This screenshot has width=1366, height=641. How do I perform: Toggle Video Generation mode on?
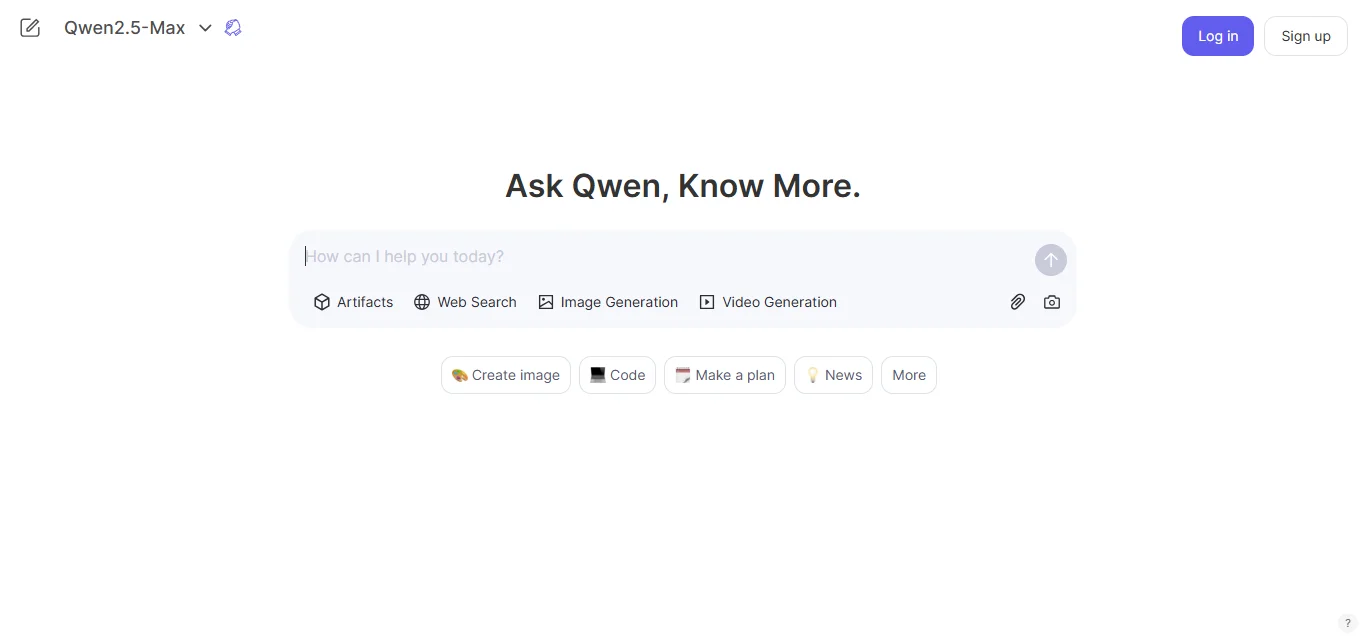click(x=768, y=301)
